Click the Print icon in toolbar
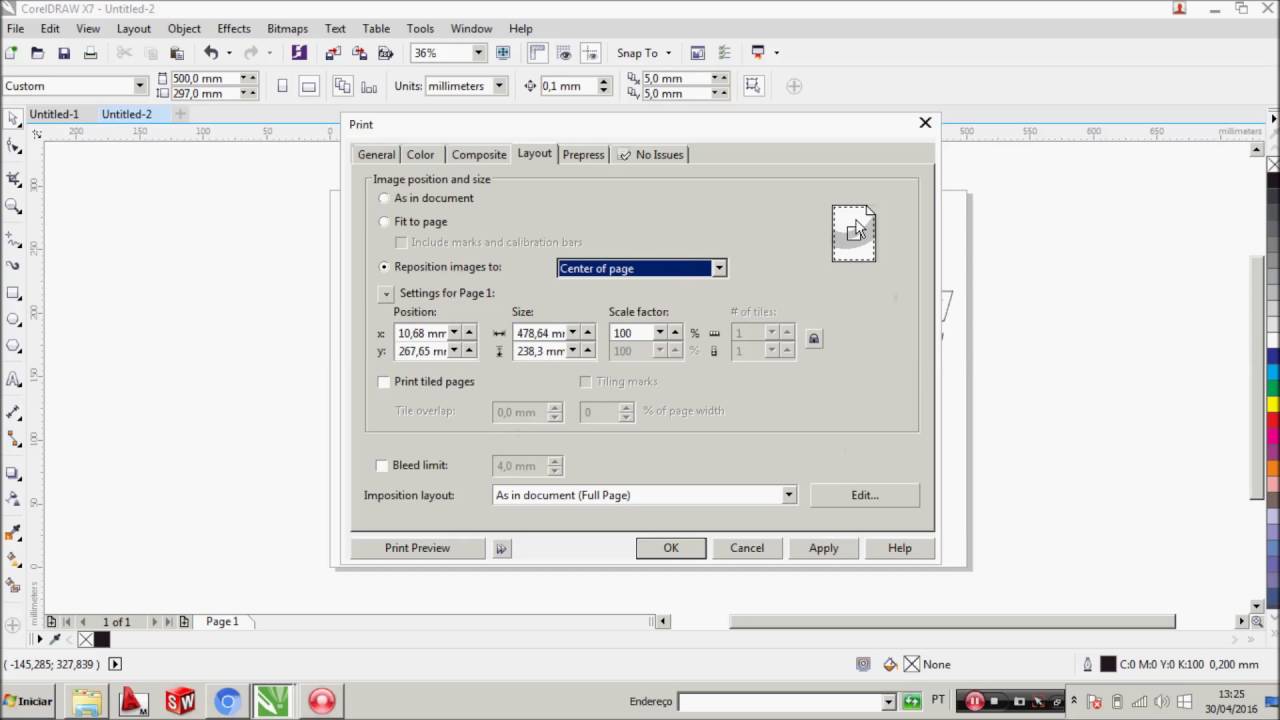This screenshot has width=1280, height=720. 91,53
